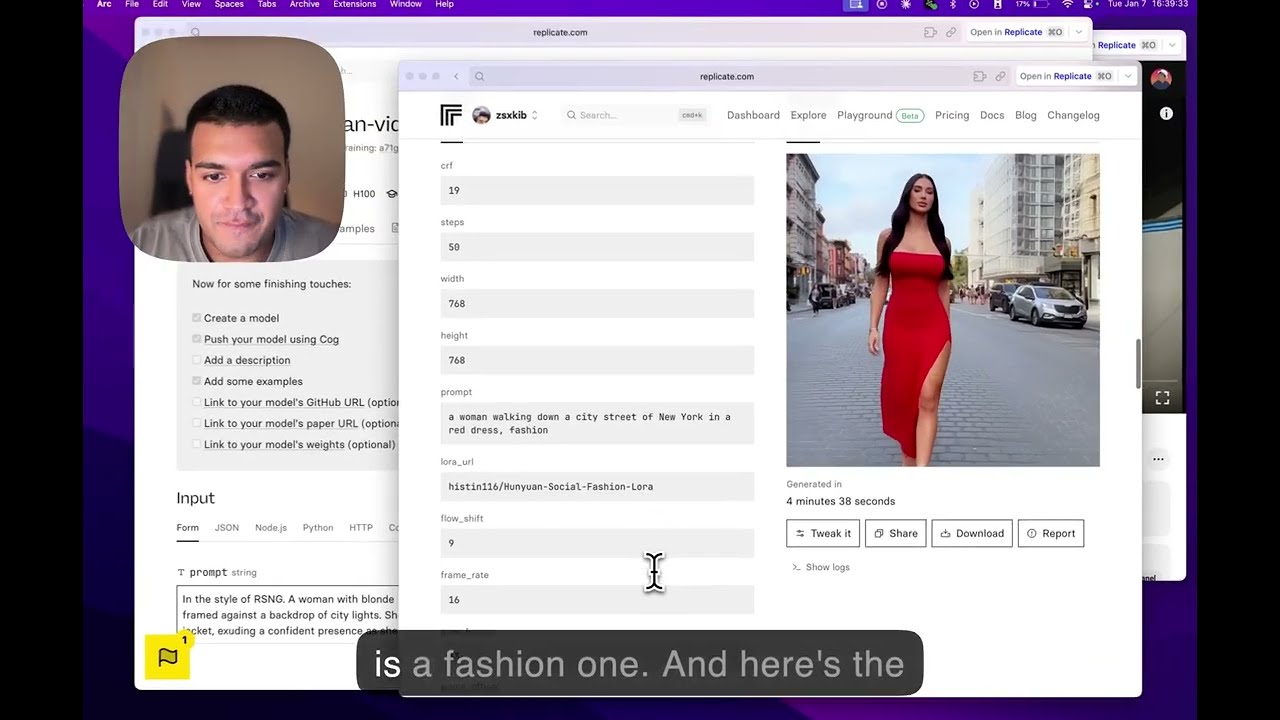Copy link icon in front window address bar
The height and width of the screenshot is (720, 1280).
[1000, 76]
